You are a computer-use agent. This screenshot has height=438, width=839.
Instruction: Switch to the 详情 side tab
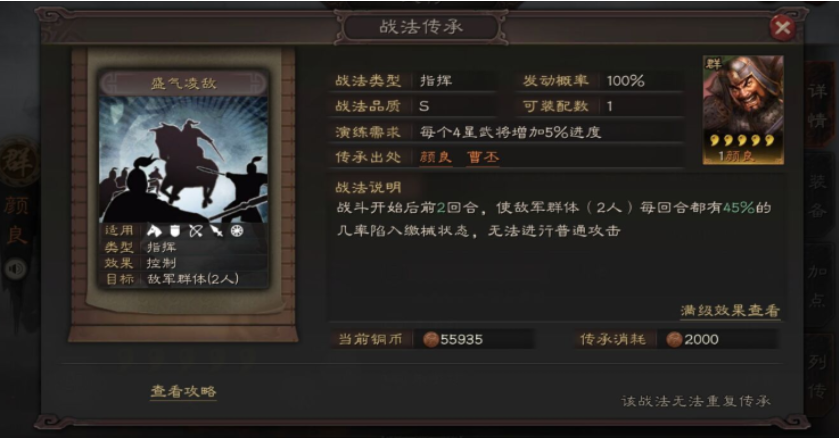[x=817, y=105]
